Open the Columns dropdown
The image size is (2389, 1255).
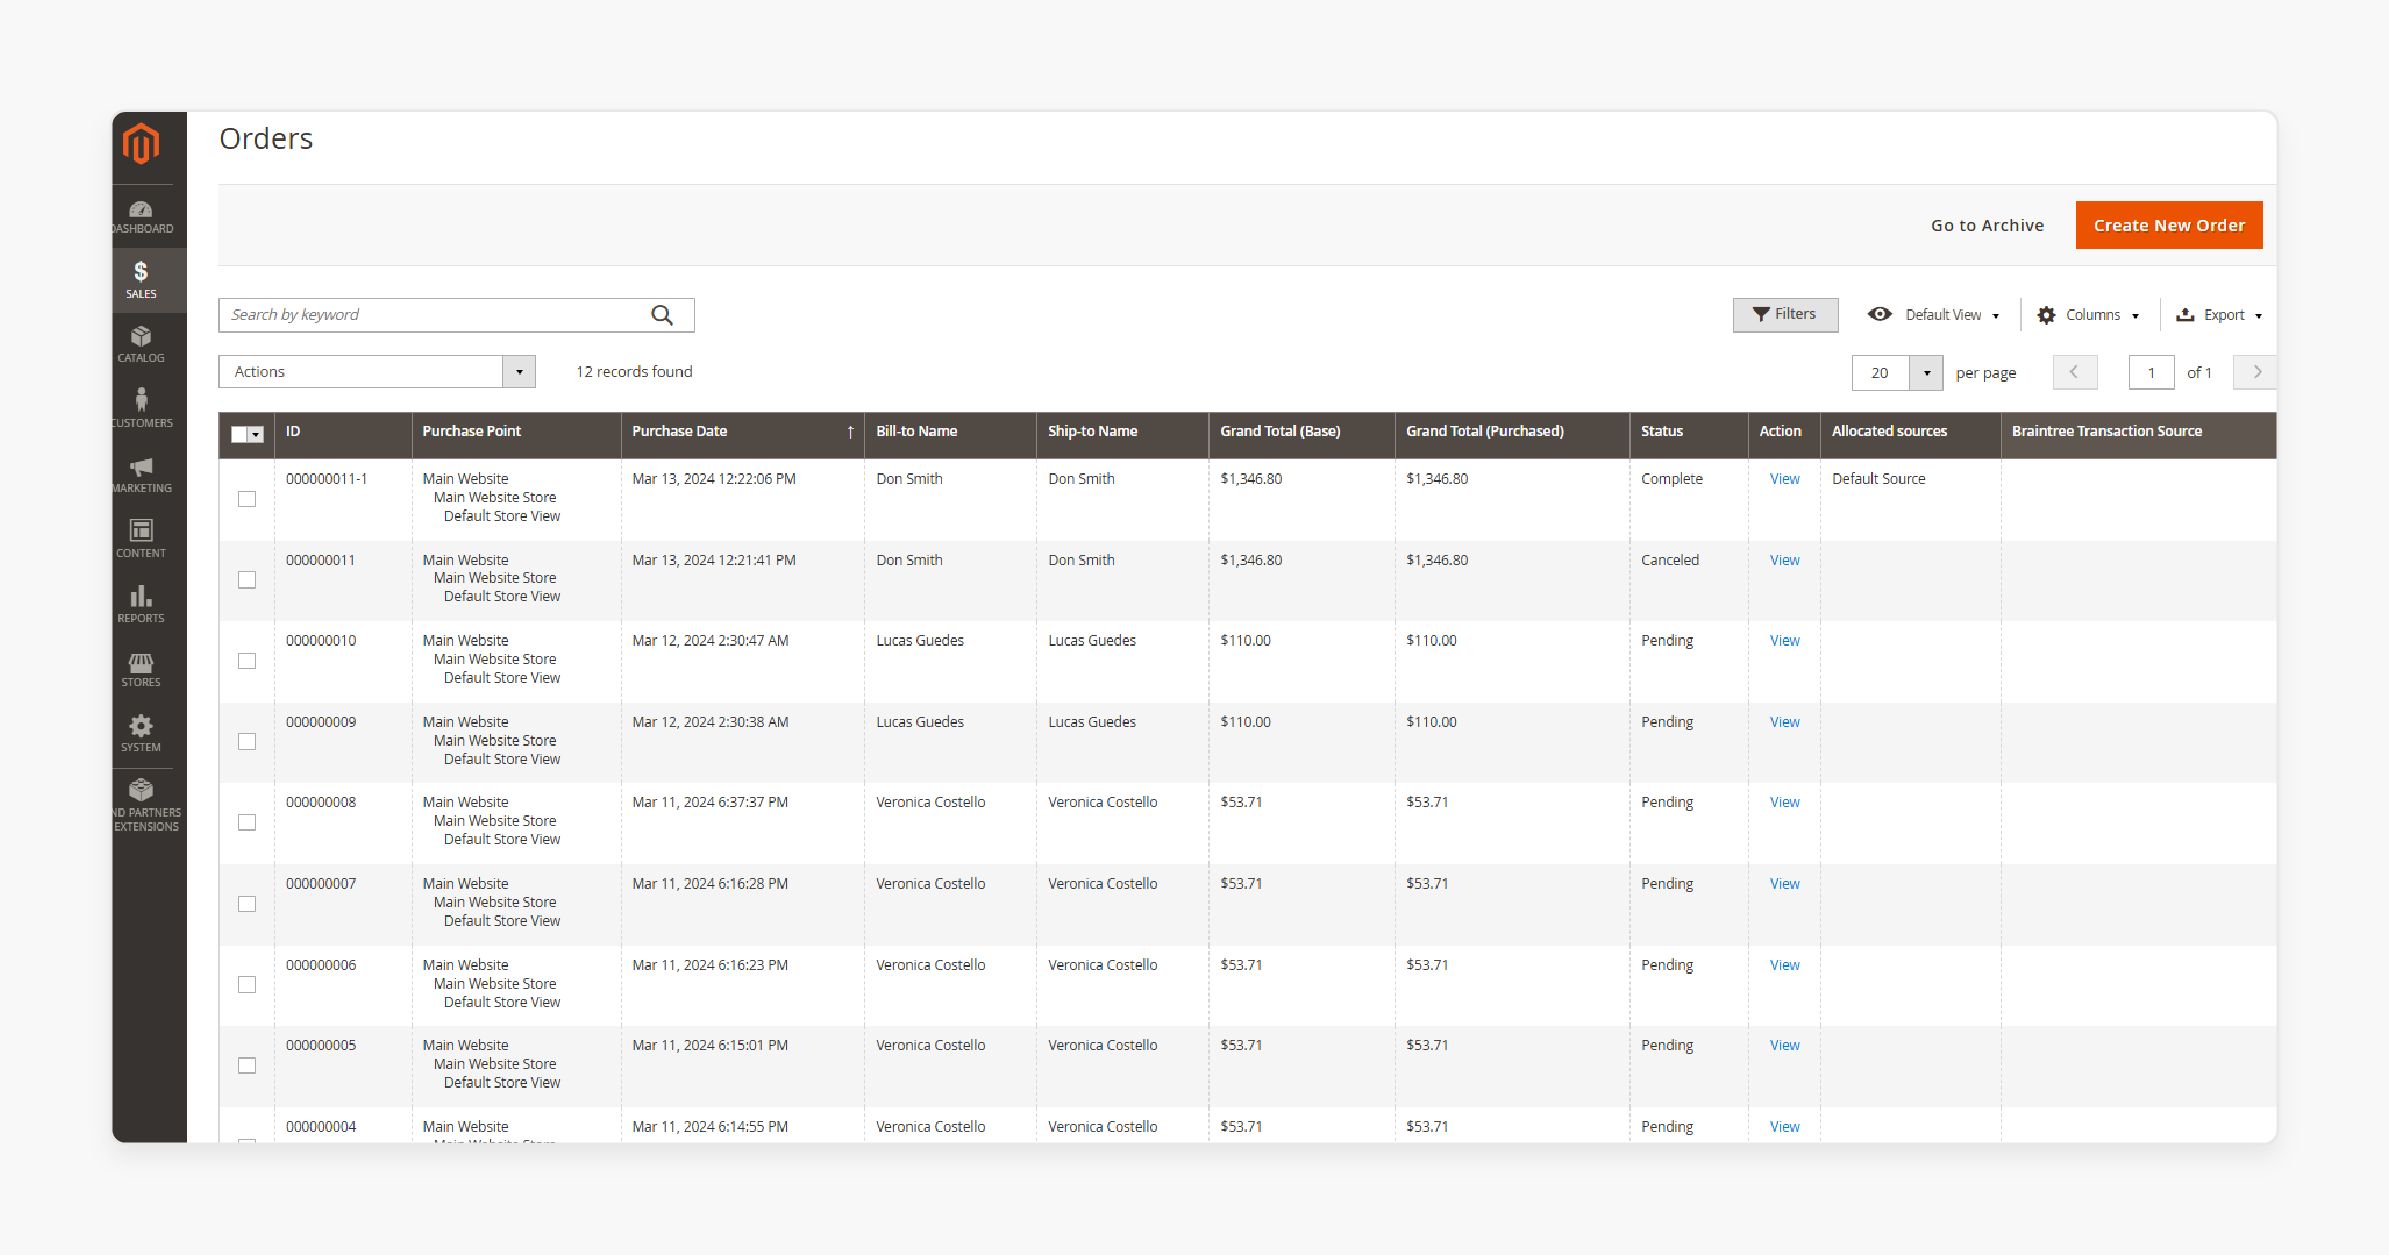pyautogui.click(x=2089, y=315)
